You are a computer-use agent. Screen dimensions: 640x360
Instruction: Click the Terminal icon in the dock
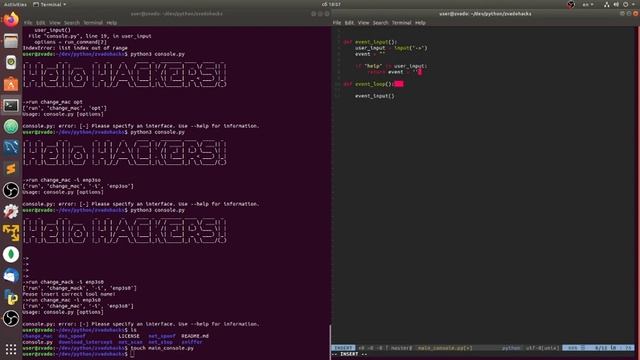coord(11,105)
